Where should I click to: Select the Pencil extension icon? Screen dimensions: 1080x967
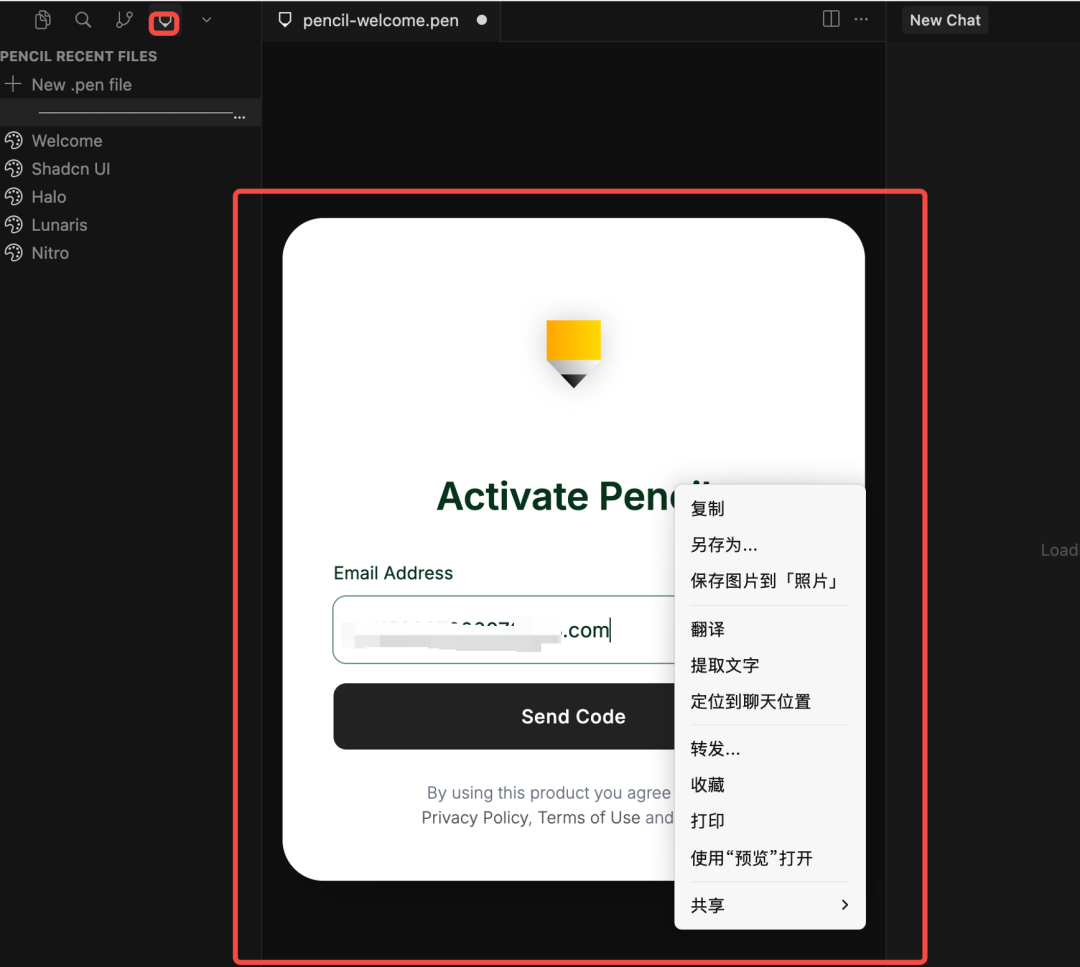165,21
